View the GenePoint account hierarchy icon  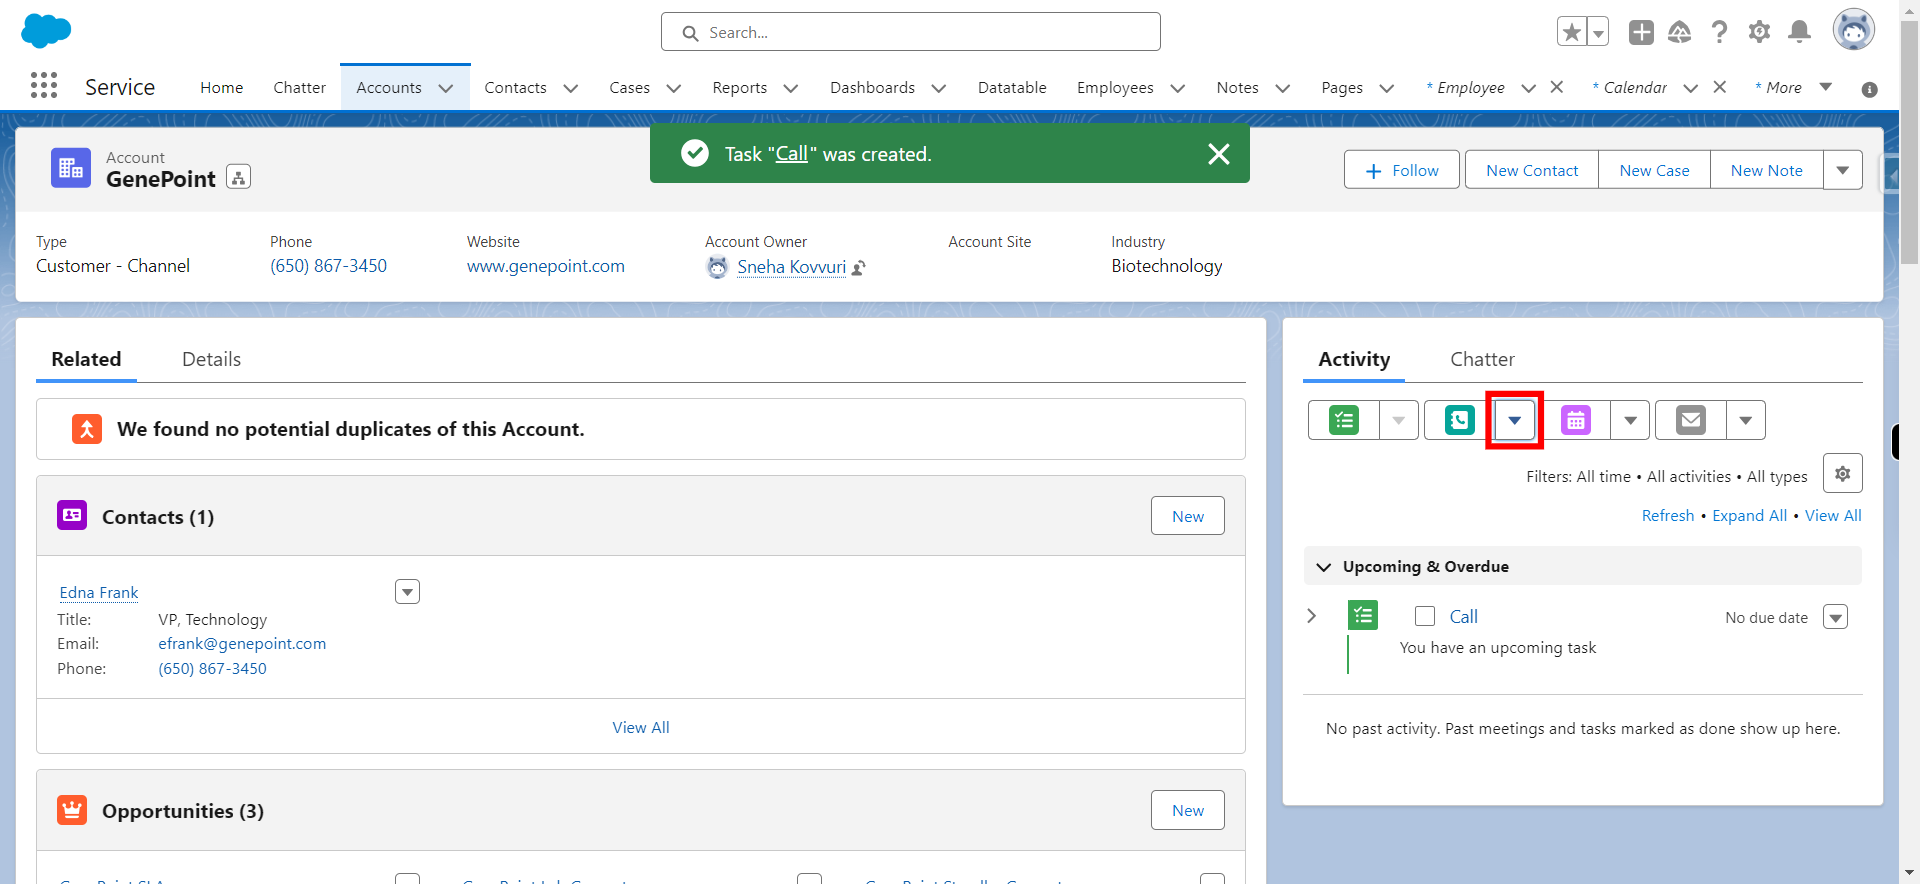[x=238, y=178]
